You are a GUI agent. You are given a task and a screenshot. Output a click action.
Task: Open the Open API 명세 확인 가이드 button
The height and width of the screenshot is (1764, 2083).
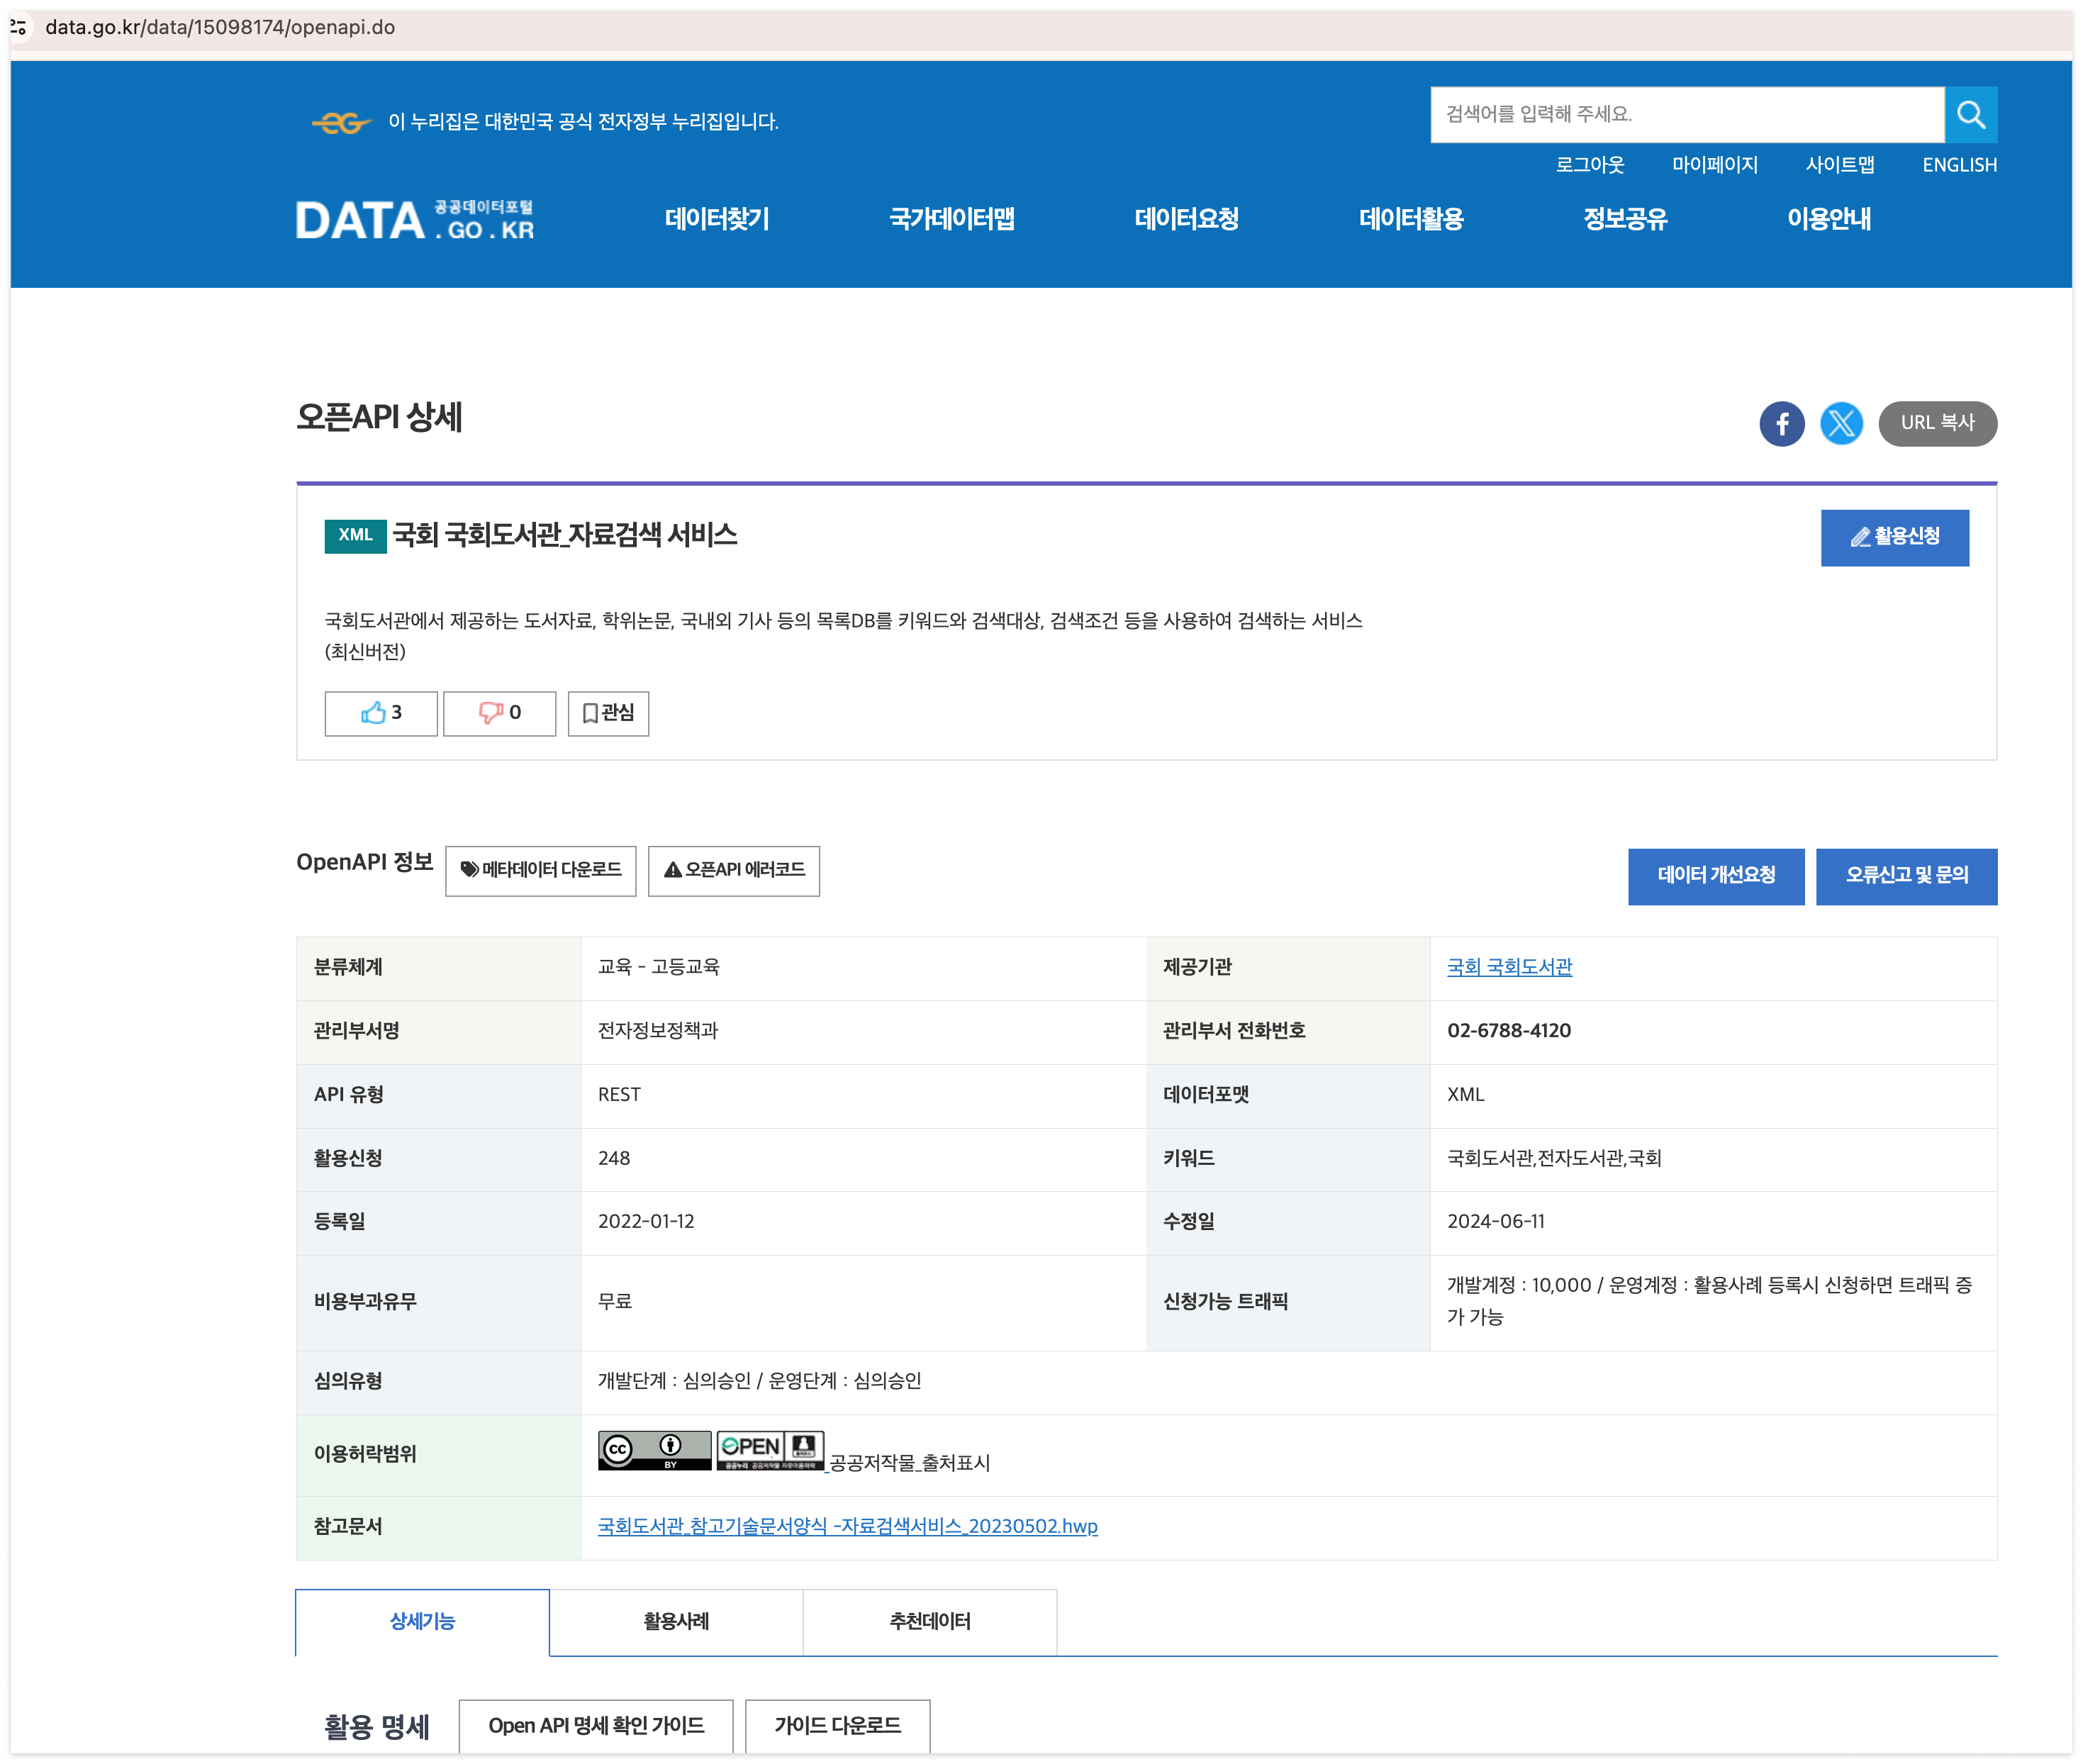coord(596,1726)
